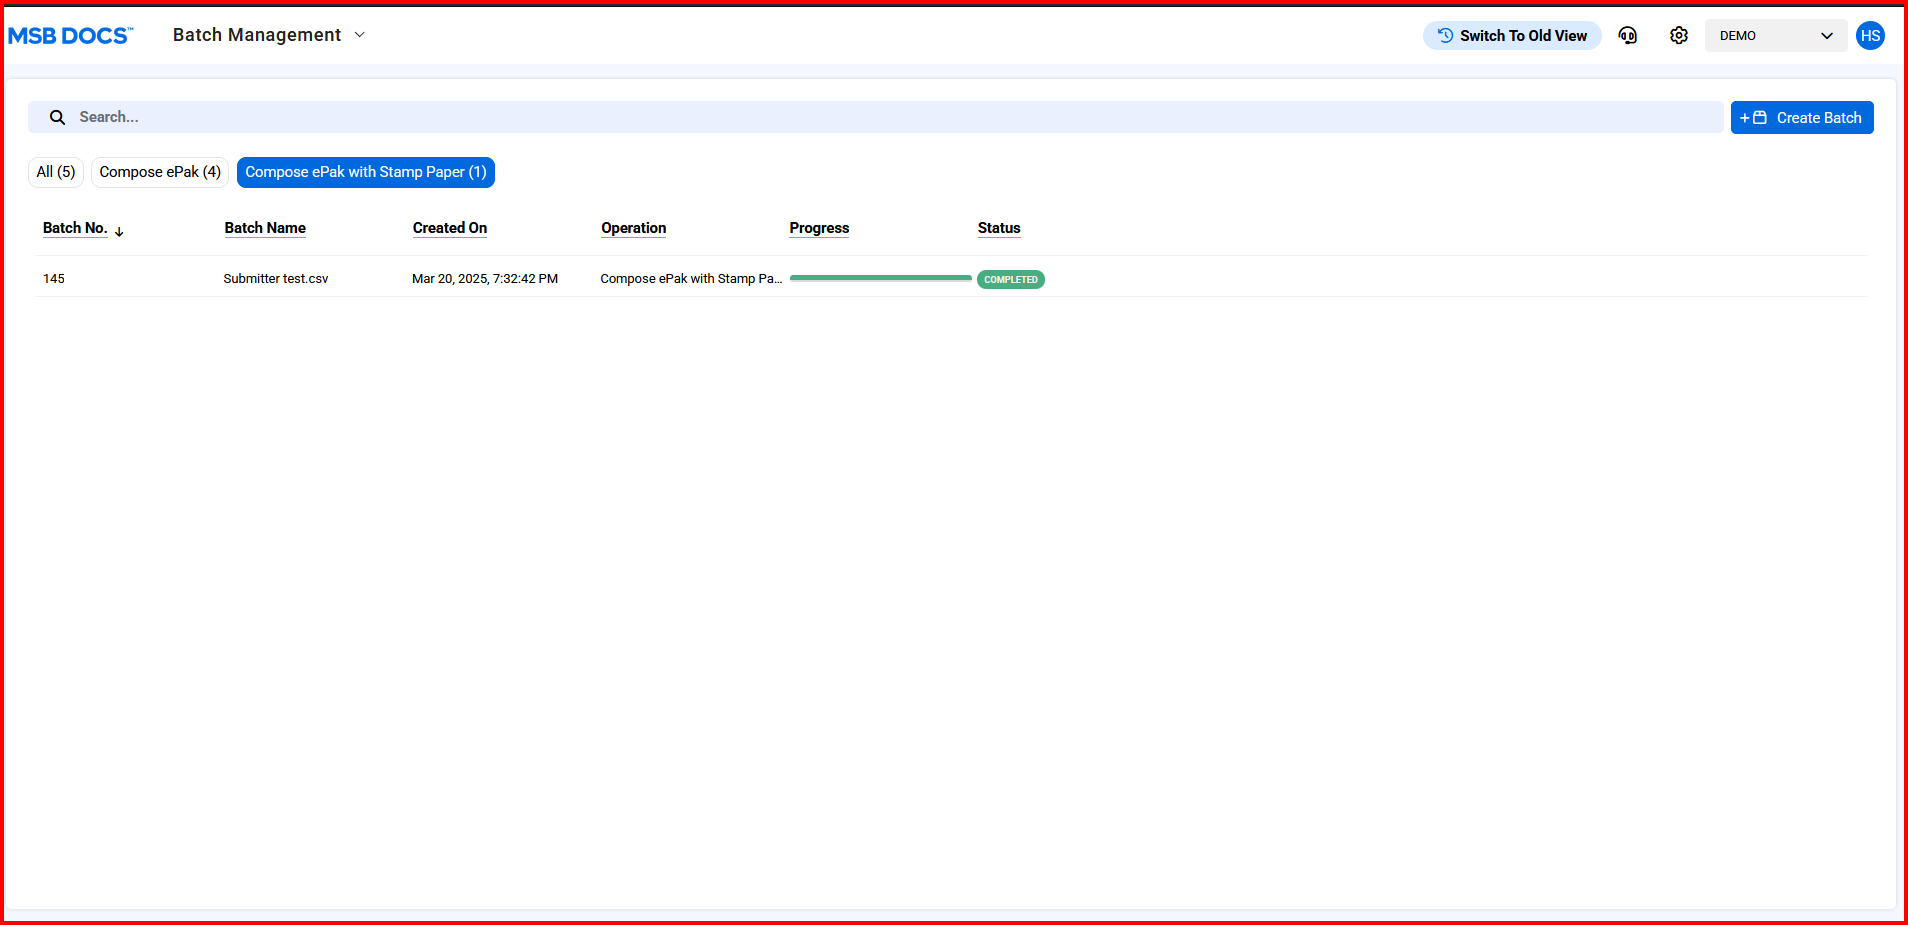Click the HS user avatar
Image resolution: width=1908 pixels, height=925 pixels.
(1869, 36)
